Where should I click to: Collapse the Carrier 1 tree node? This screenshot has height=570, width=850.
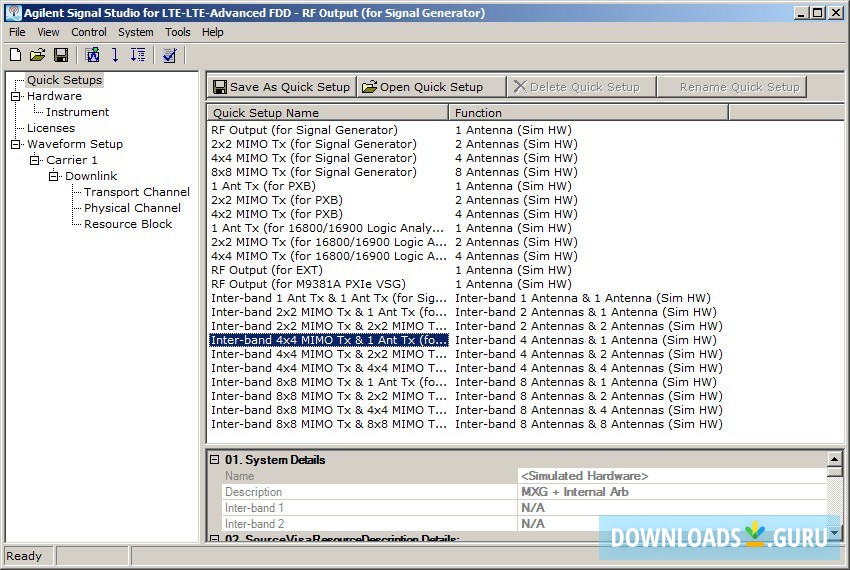coord(35,160)
